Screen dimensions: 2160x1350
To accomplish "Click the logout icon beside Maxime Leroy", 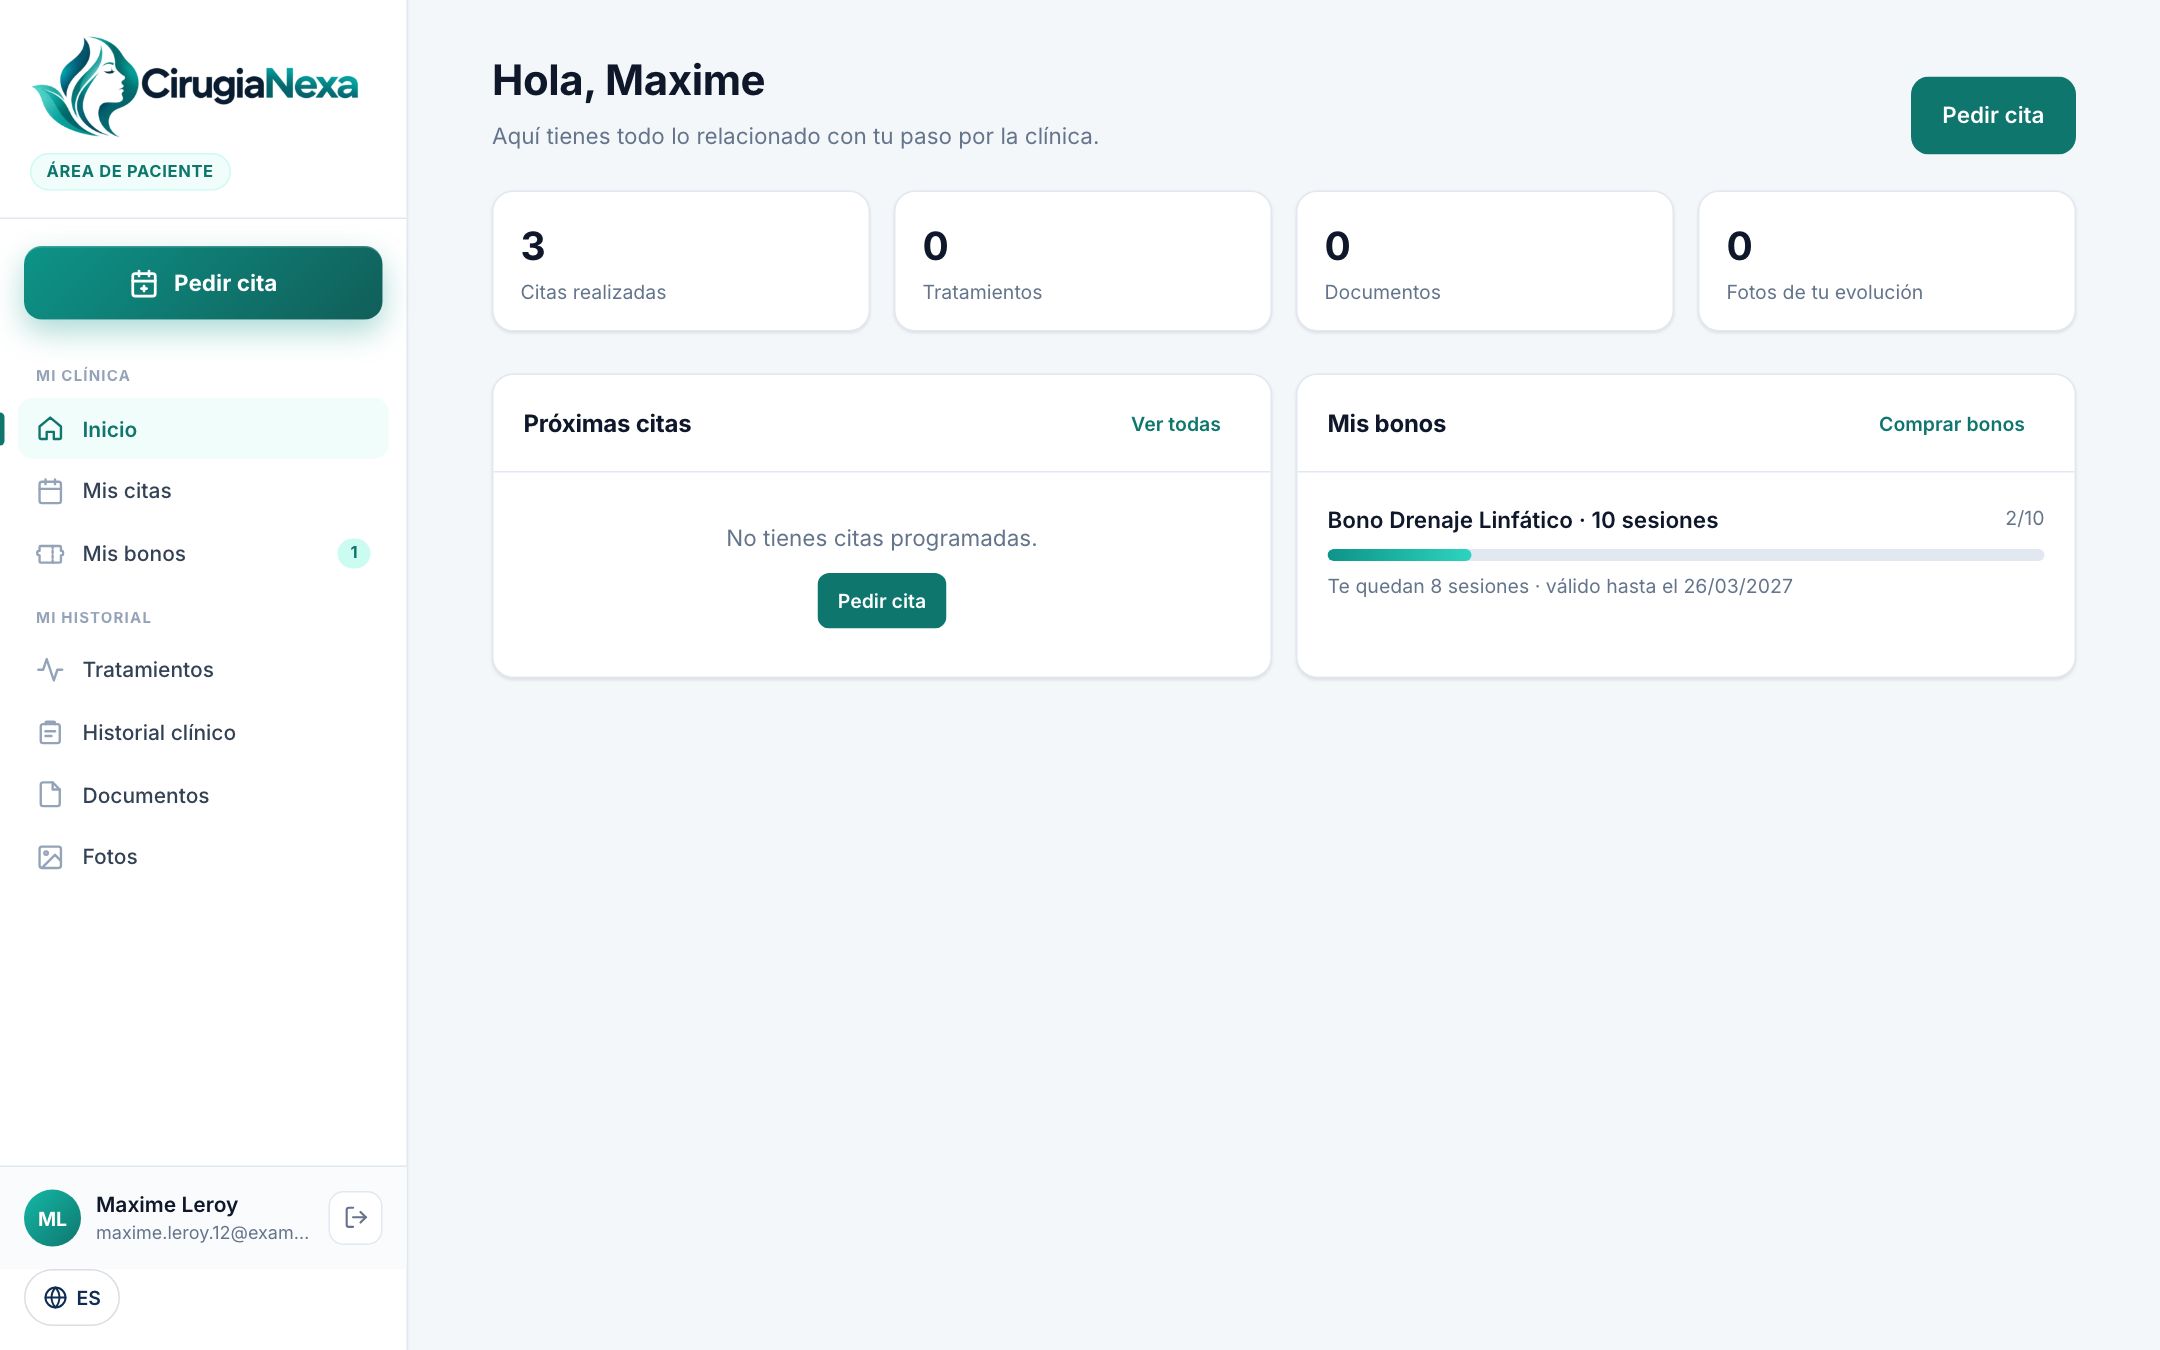I will 355,1217.
